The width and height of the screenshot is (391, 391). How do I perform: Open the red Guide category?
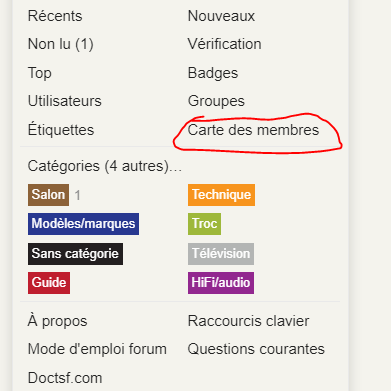pos(49,283)
